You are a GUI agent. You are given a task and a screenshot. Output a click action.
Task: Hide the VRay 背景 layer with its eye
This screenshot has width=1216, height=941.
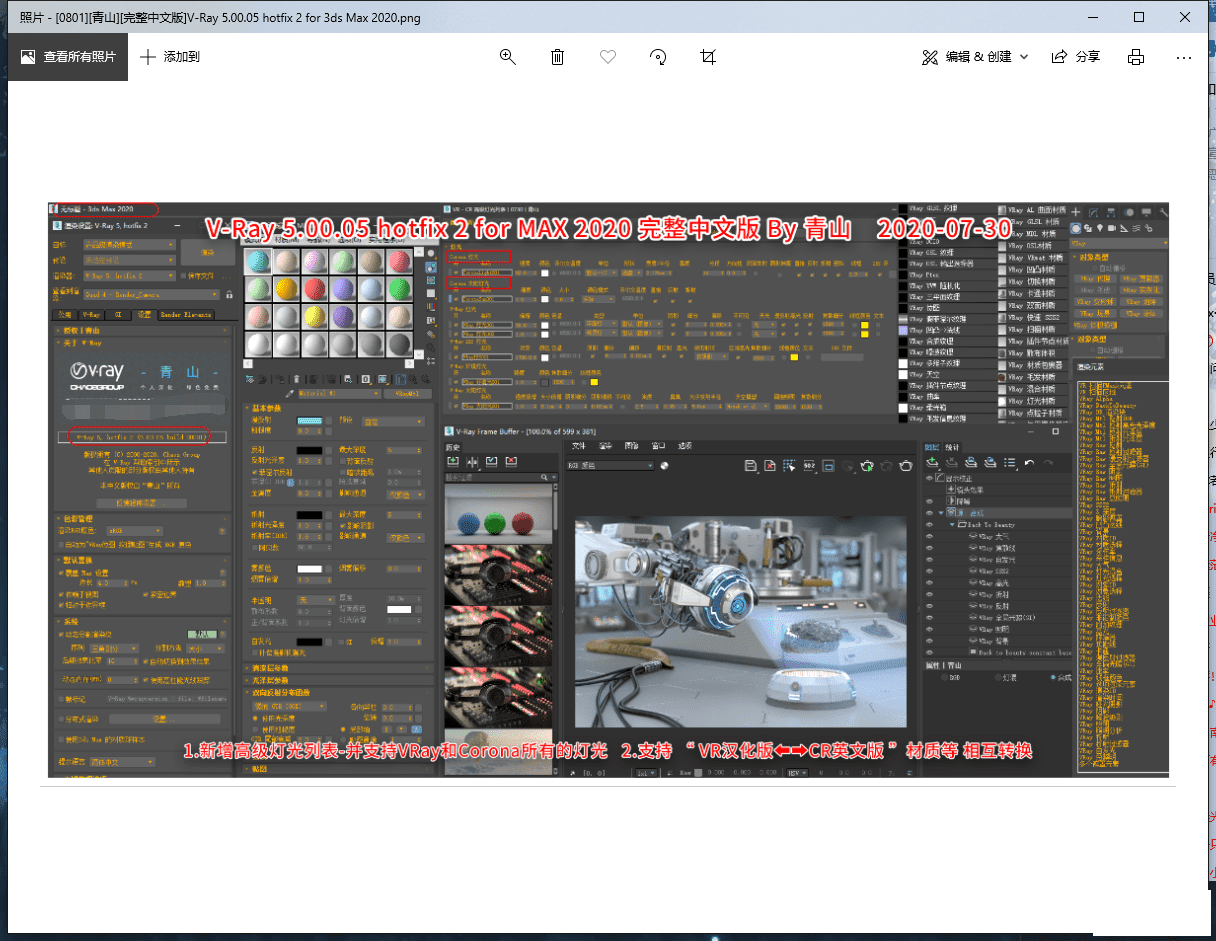929,641
